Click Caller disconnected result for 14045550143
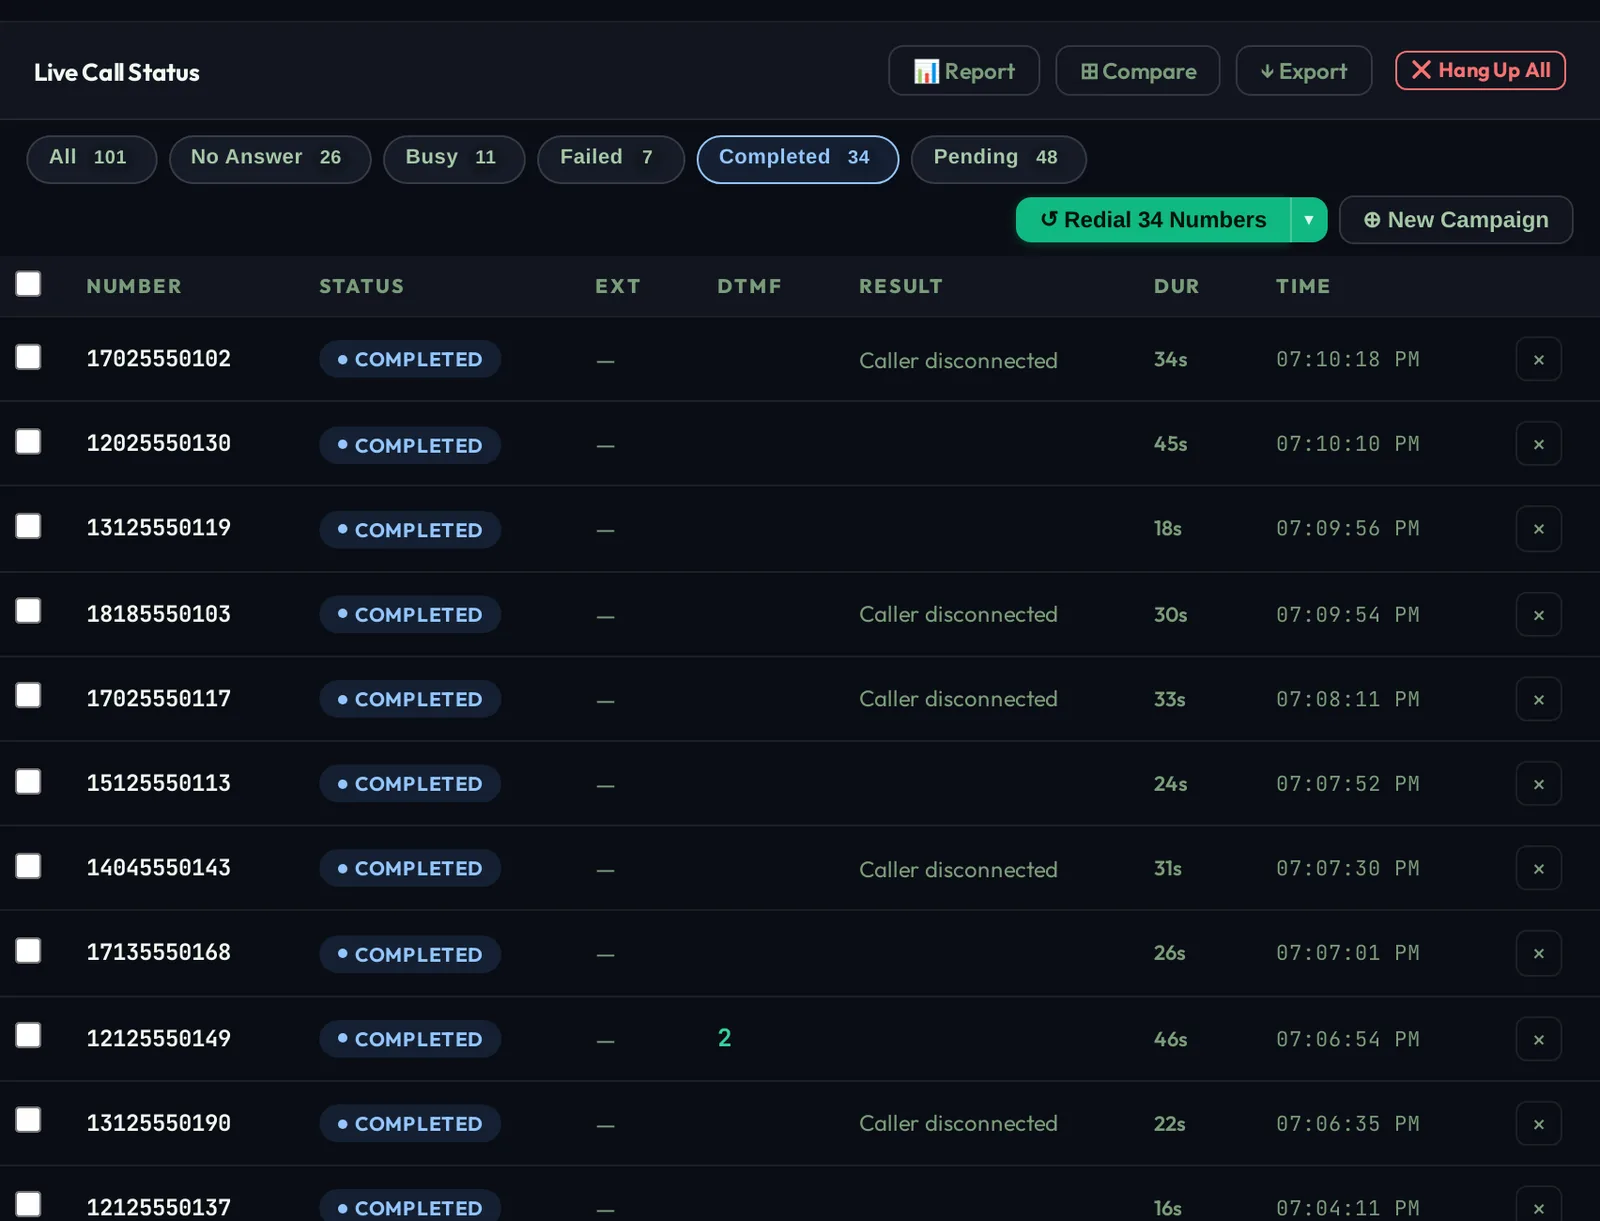The width and height of the screenshot is (1600, 1221). click(x=958, y=870)
